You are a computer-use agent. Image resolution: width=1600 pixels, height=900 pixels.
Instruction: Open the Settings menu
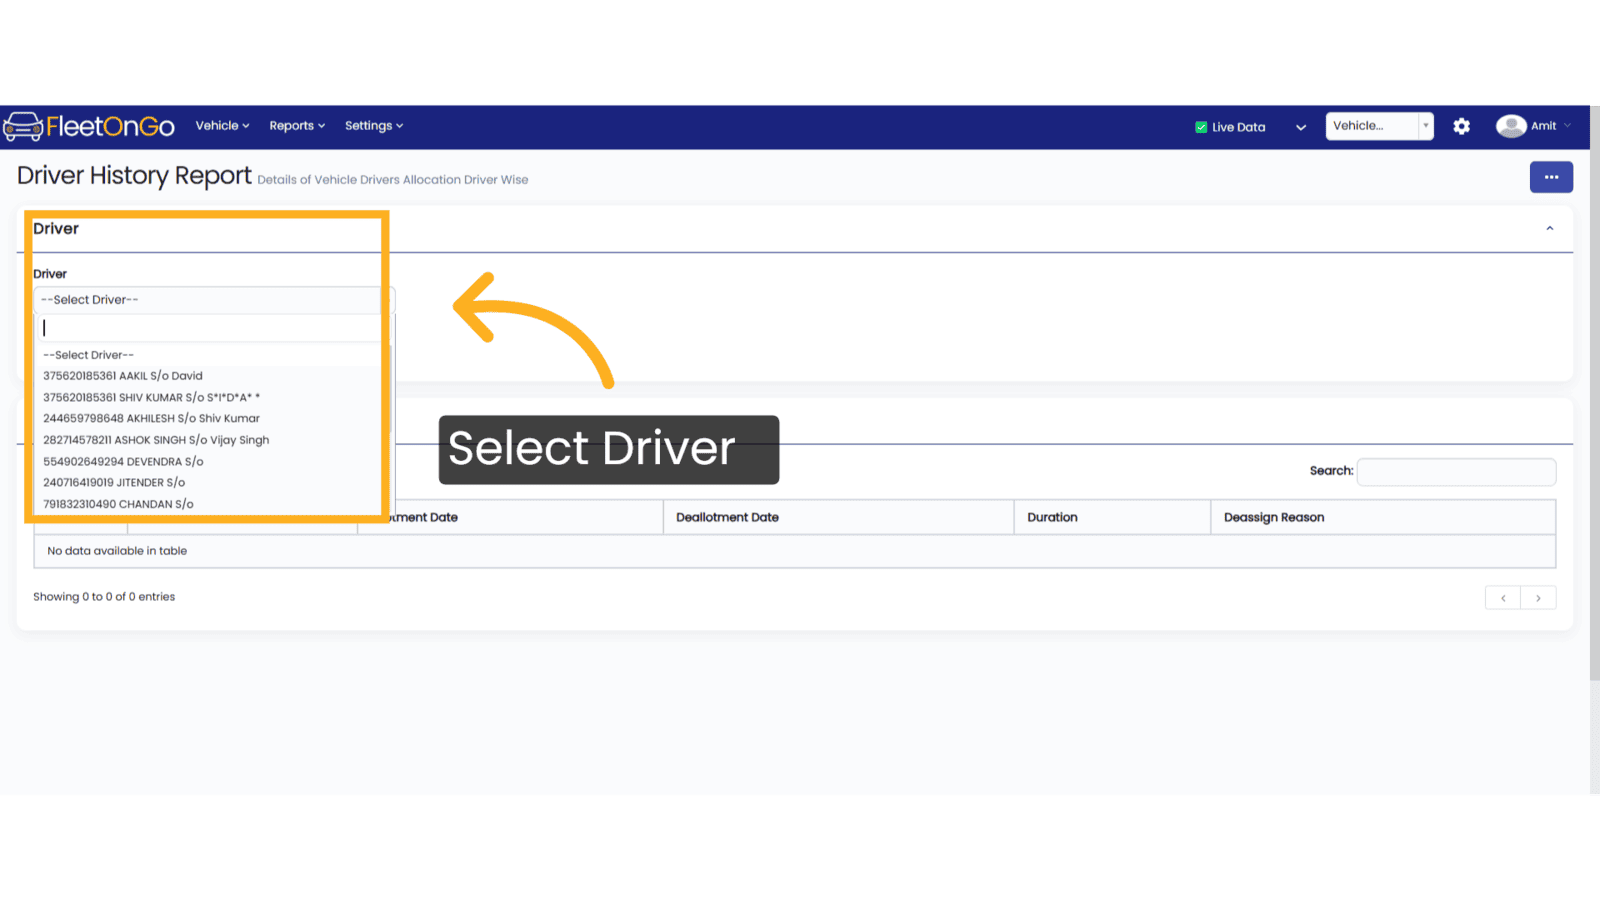[x=374, y=126]
